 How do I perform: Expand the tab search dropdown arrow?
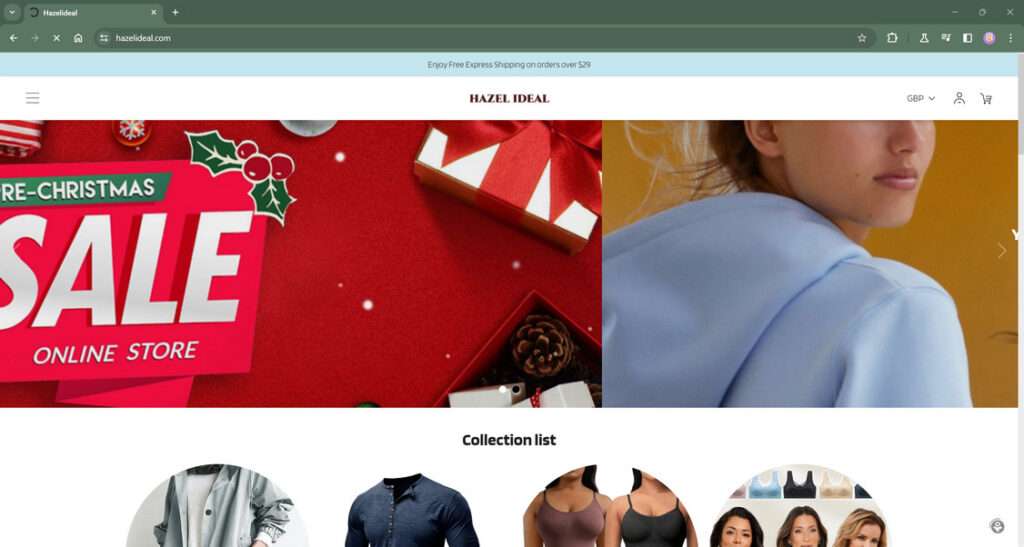click(12, 12)
